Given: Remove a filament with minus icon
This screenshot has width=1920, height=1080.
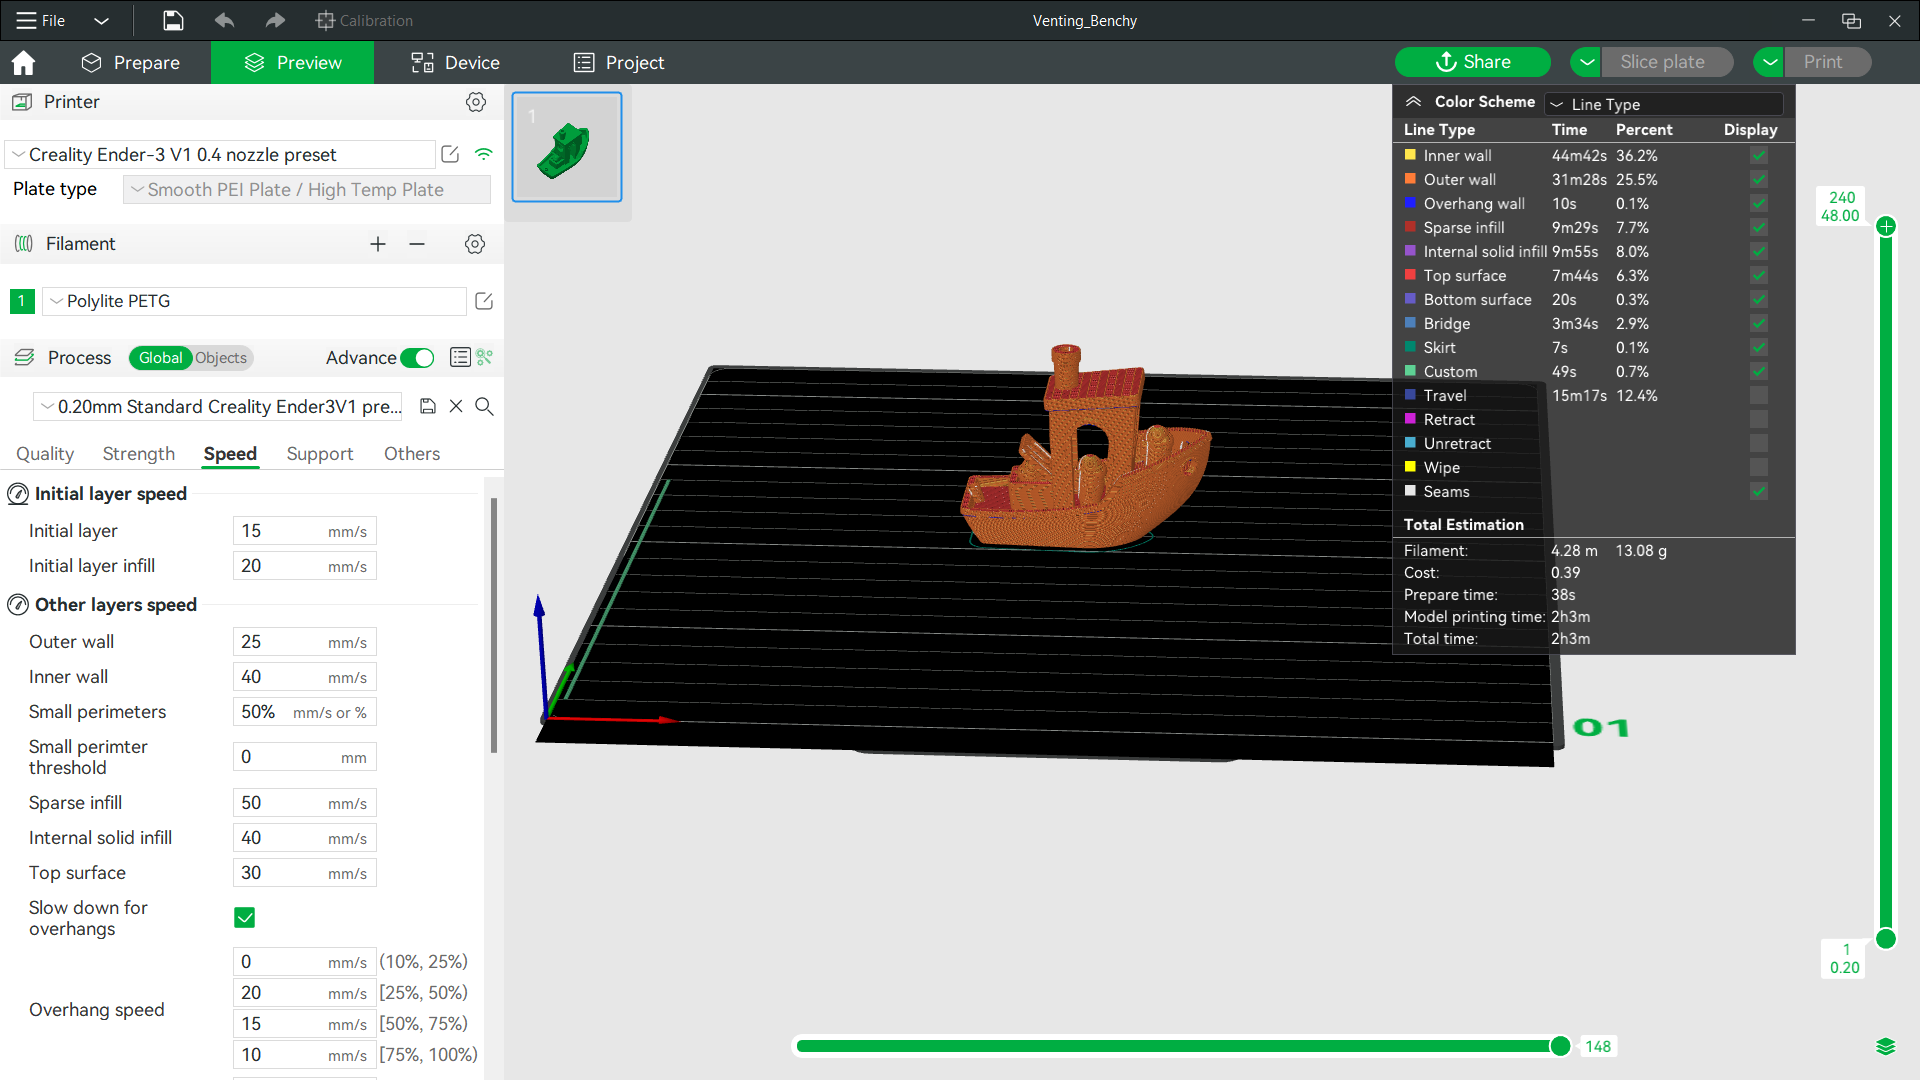Looking at the screenshot, I should tap(417, 244).
